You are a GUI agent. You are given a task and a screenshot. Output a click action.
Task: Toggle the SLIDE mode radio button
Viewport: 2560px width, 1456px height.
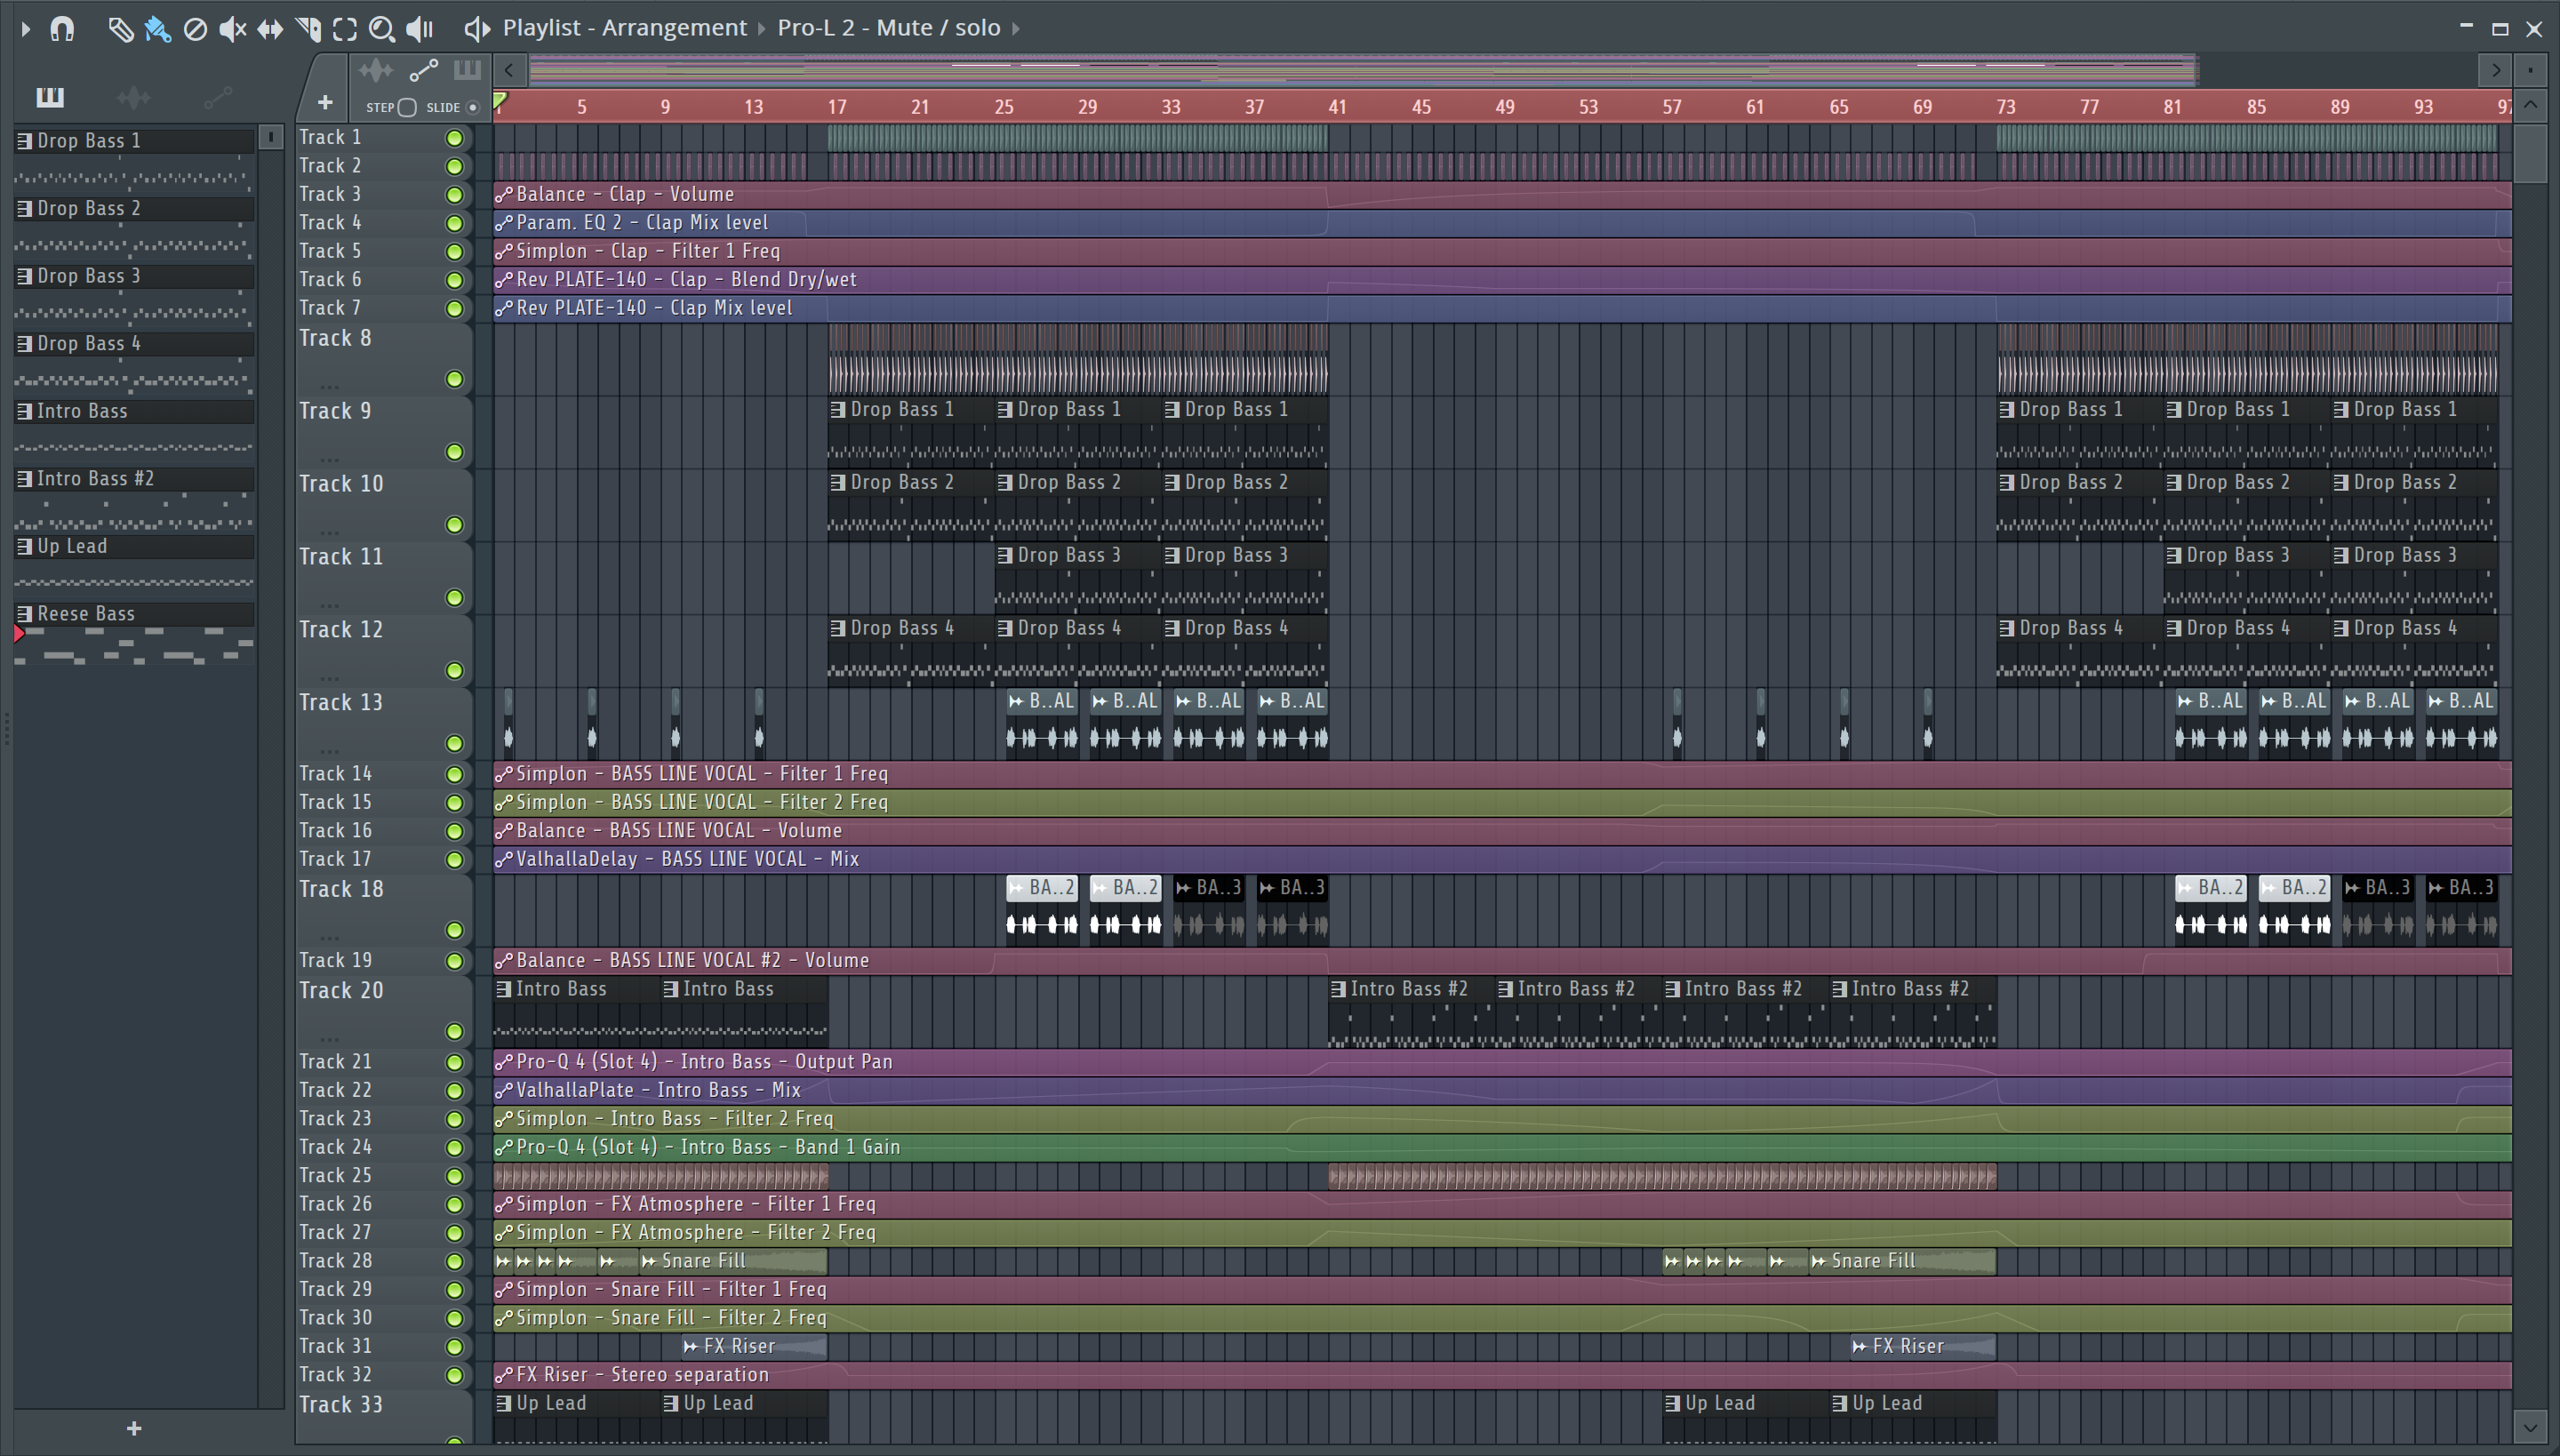[473, 107]
